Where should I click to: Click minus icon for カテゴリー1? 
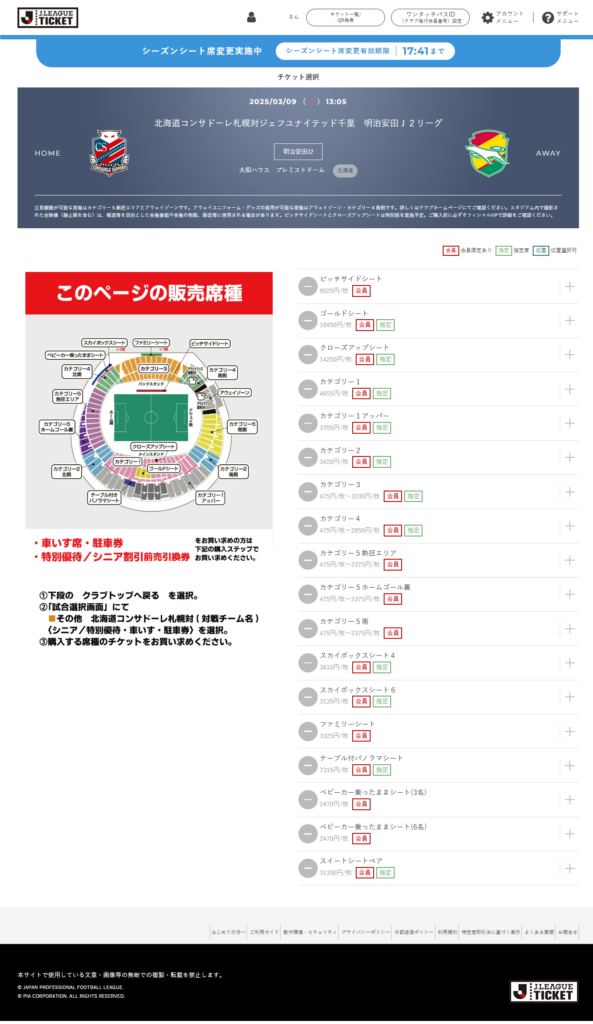(x=308, y=389)
